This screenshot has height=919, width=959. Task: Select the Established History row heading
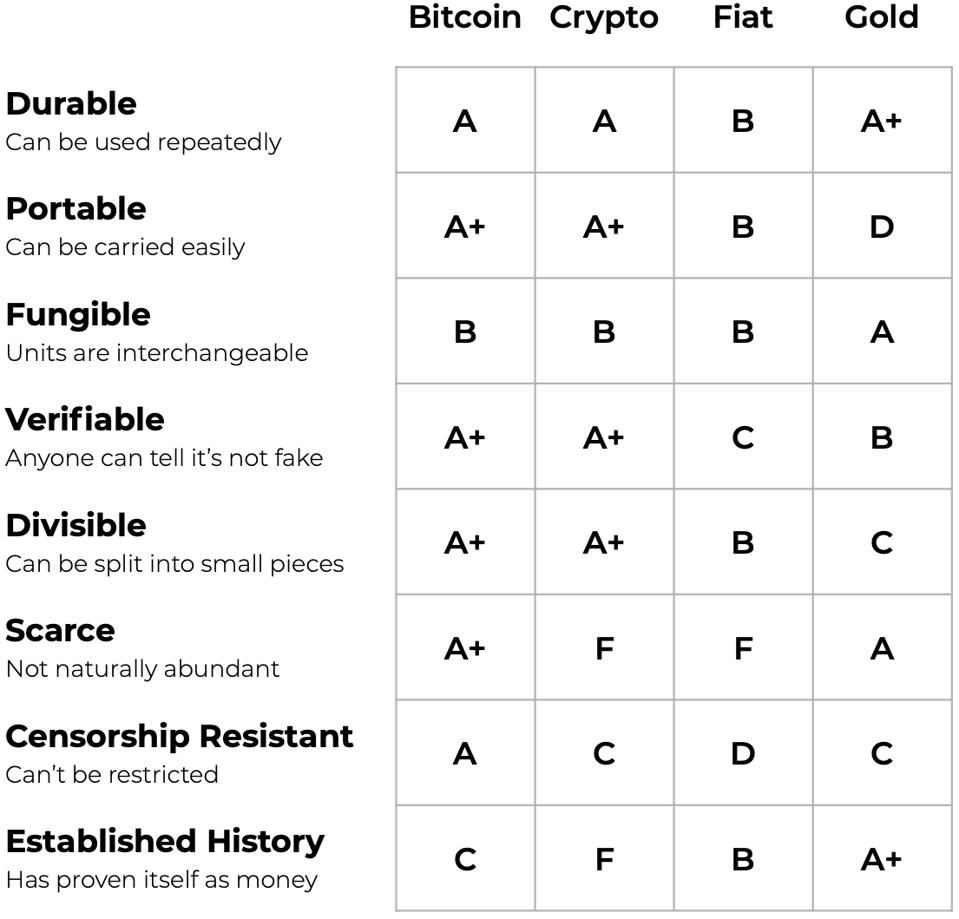click(x=165, y=842)
